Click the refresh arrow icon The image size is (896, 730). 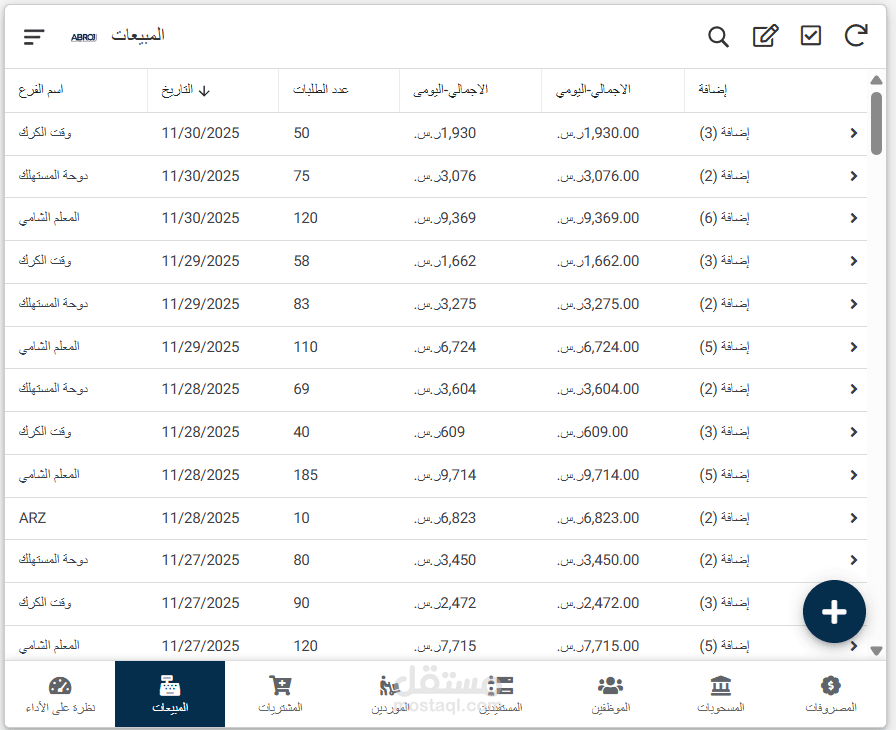tap(855, 35)
